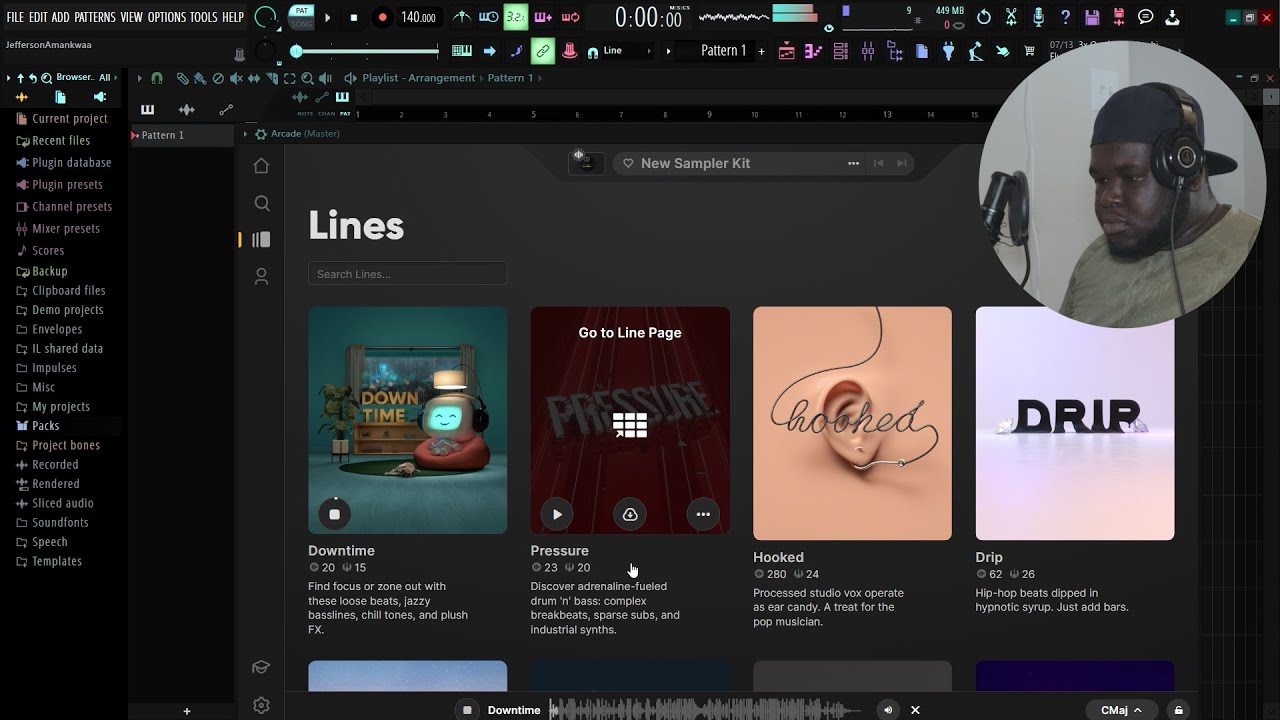Click the song position slider
The height and width of the screenshot is (720, 1280).
tap(366, 51)
